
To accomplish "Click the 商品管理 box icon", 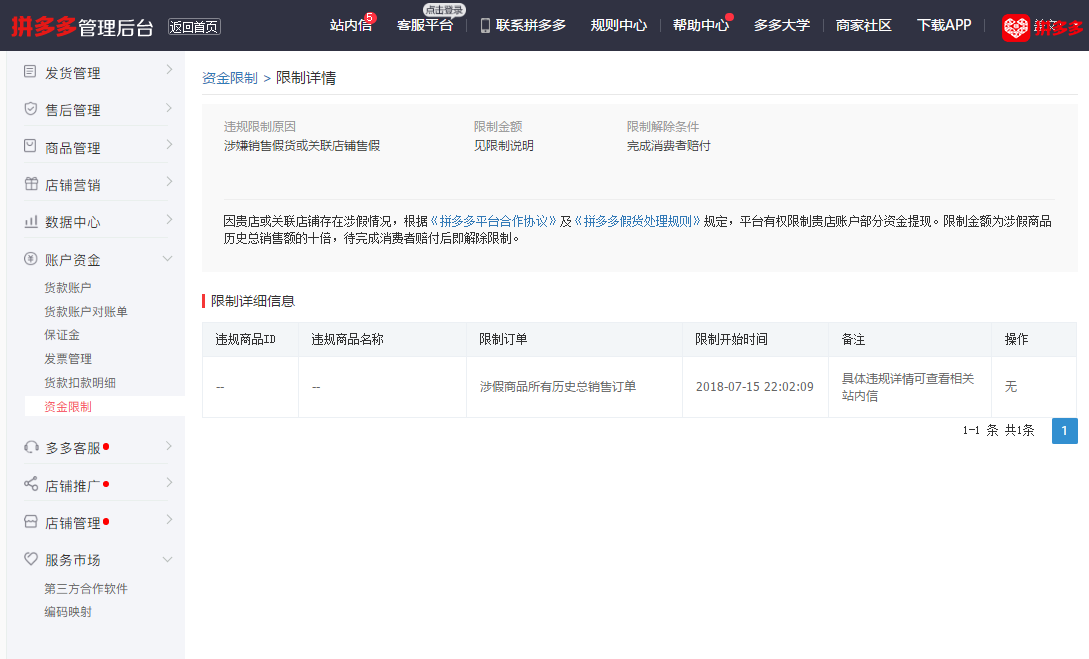I will click(x=30, y=146).
